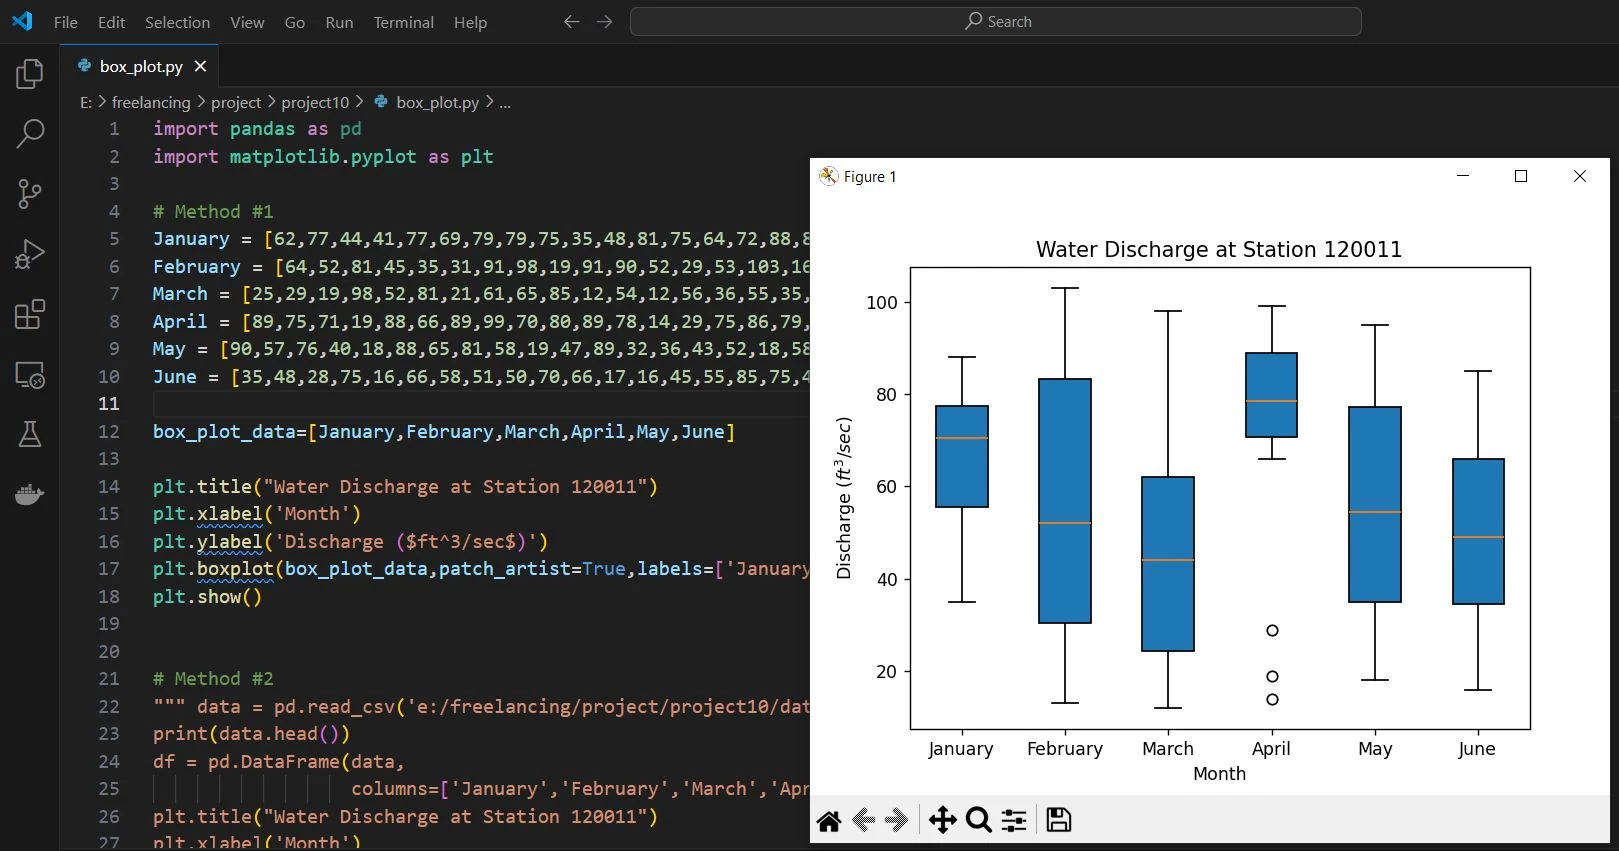Click the VS Code logo icon

(x=22, y=21)
